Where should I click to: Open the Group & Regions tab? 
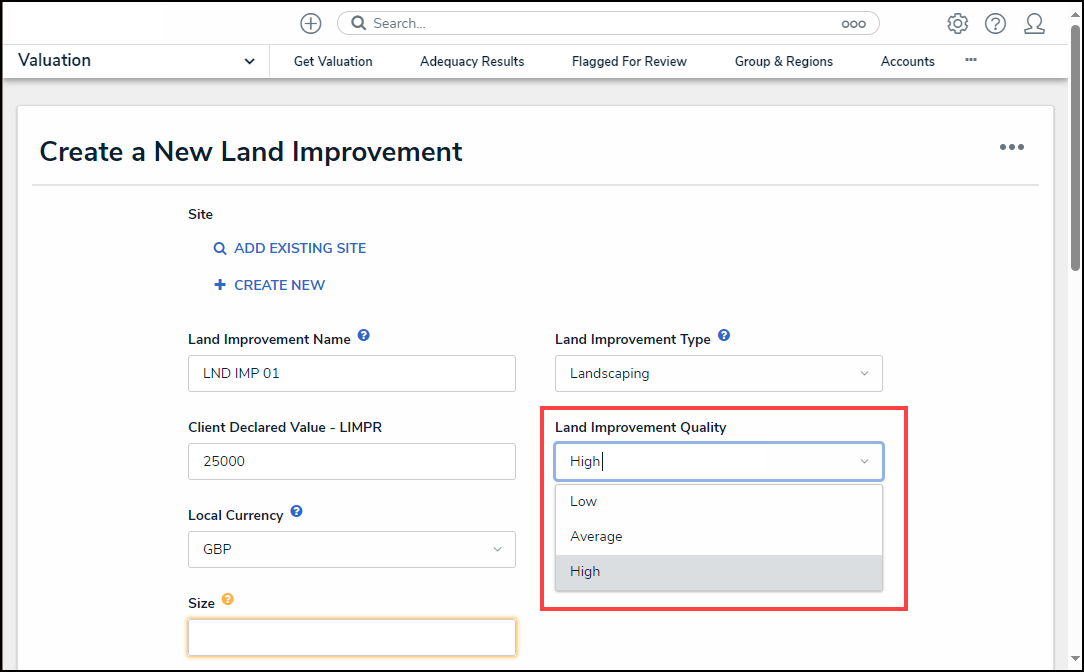click(784, 62)
